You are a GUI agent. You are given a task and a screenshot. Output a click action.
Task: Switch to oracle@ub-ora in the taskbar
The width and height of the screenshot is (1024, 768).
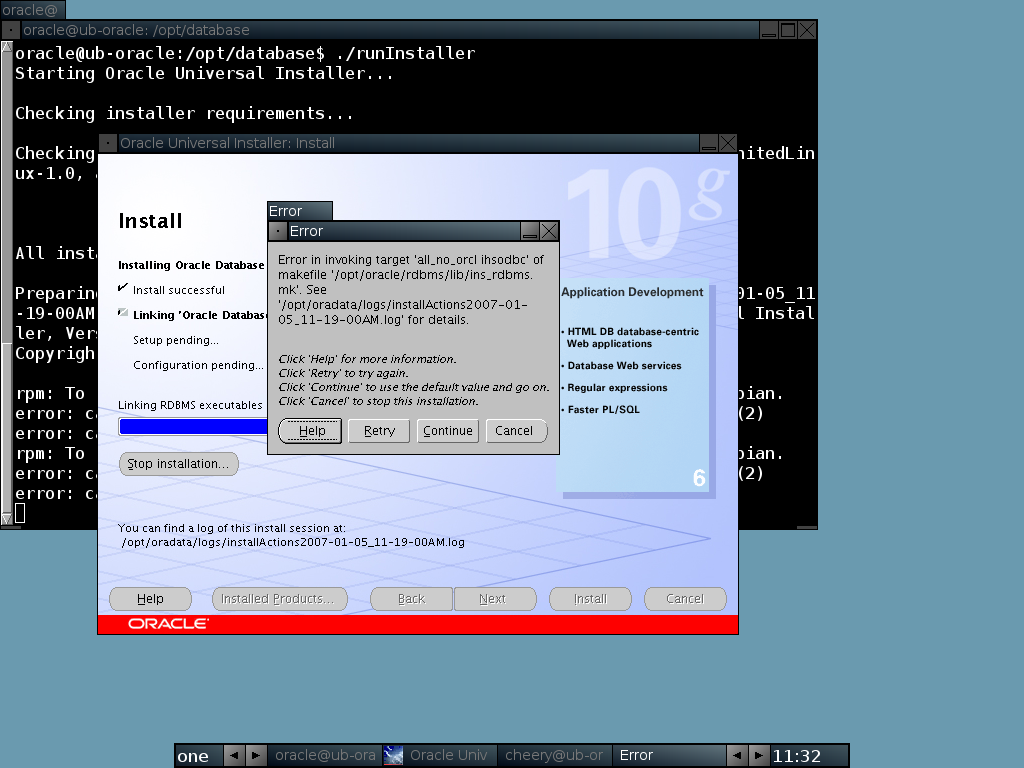pos(325,756)
